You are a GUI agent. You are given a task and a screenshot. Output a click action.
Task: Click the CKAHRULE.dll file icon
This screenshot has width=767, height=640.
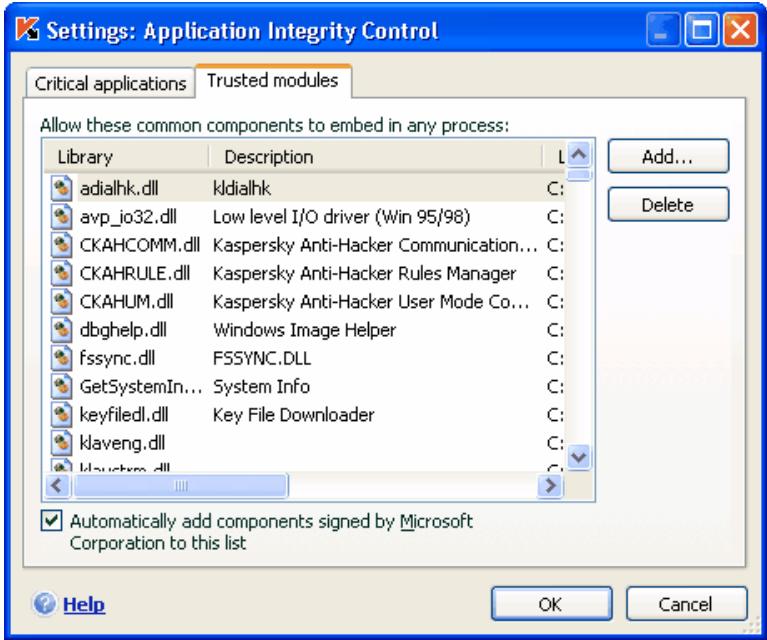62,274
